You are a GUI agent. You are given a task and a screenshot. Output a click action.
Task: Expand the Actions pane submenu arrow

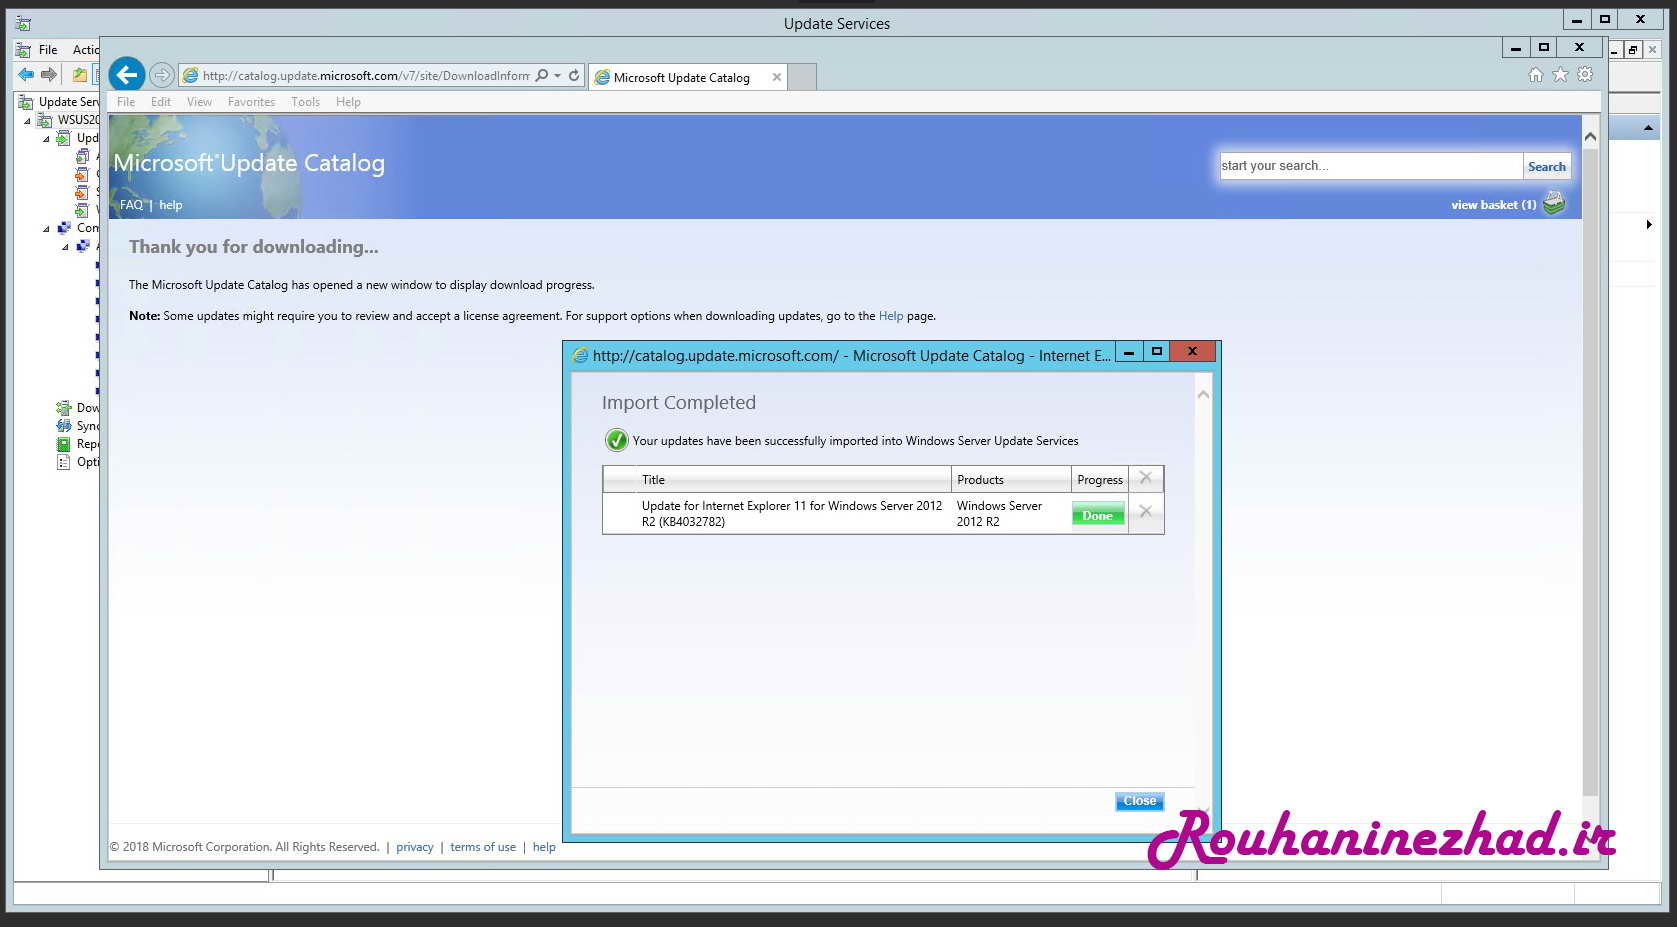(1648, 225)
